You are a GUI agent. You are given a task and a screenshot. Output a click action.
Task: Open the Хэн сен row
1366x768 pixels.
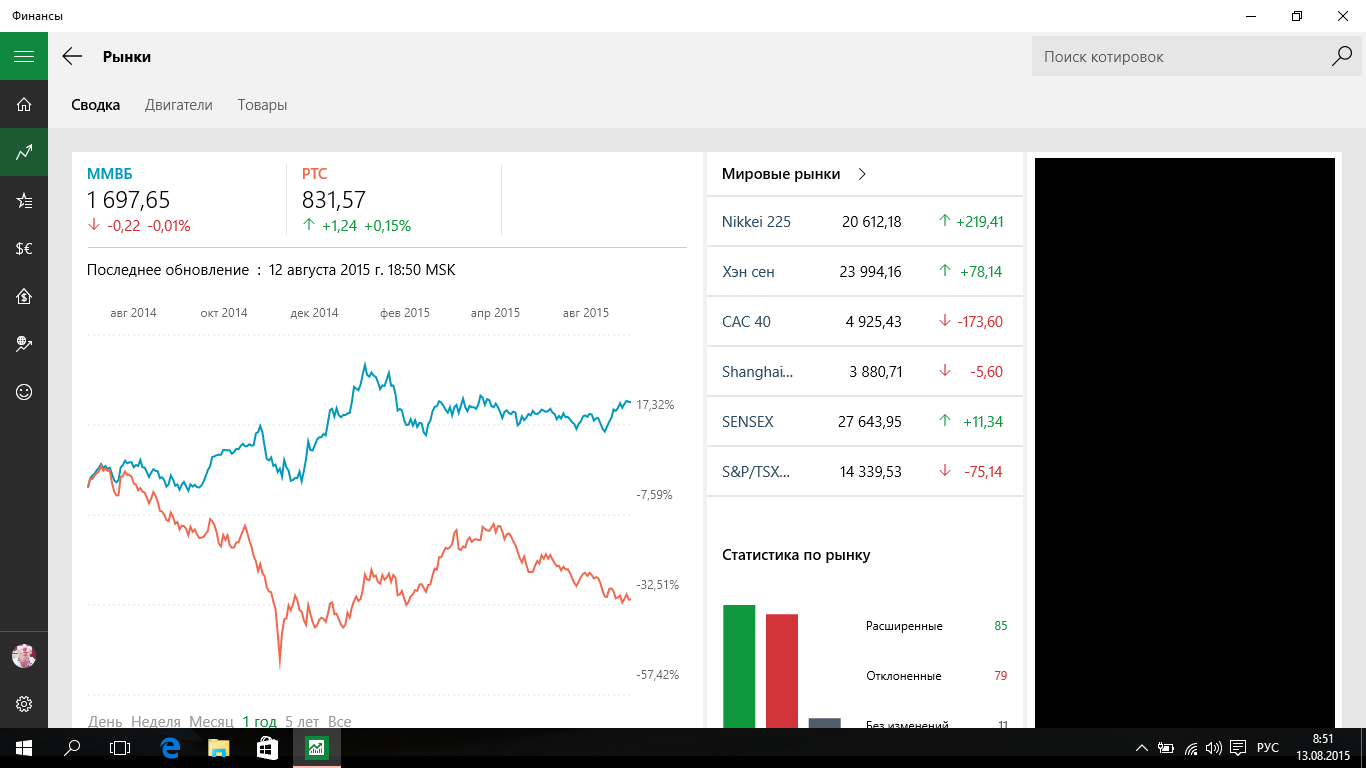865,272
